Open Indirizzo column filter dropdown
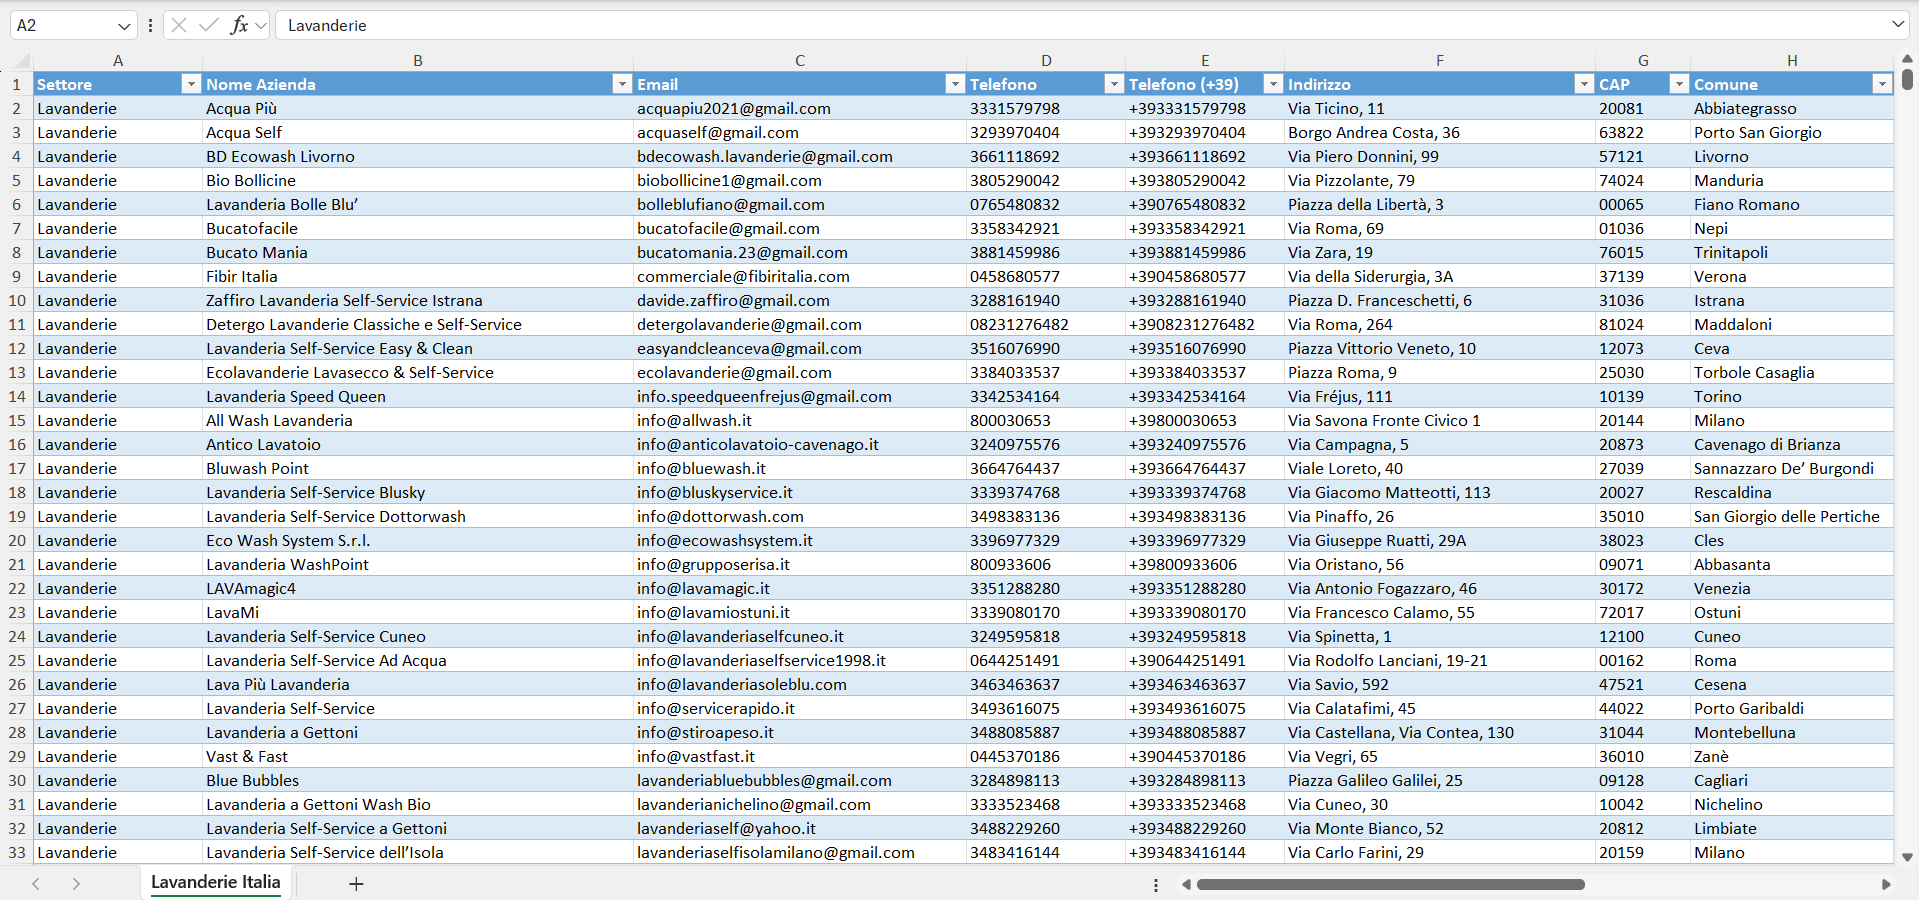This screenshot has width=1919, height=900. (1584, 84)
